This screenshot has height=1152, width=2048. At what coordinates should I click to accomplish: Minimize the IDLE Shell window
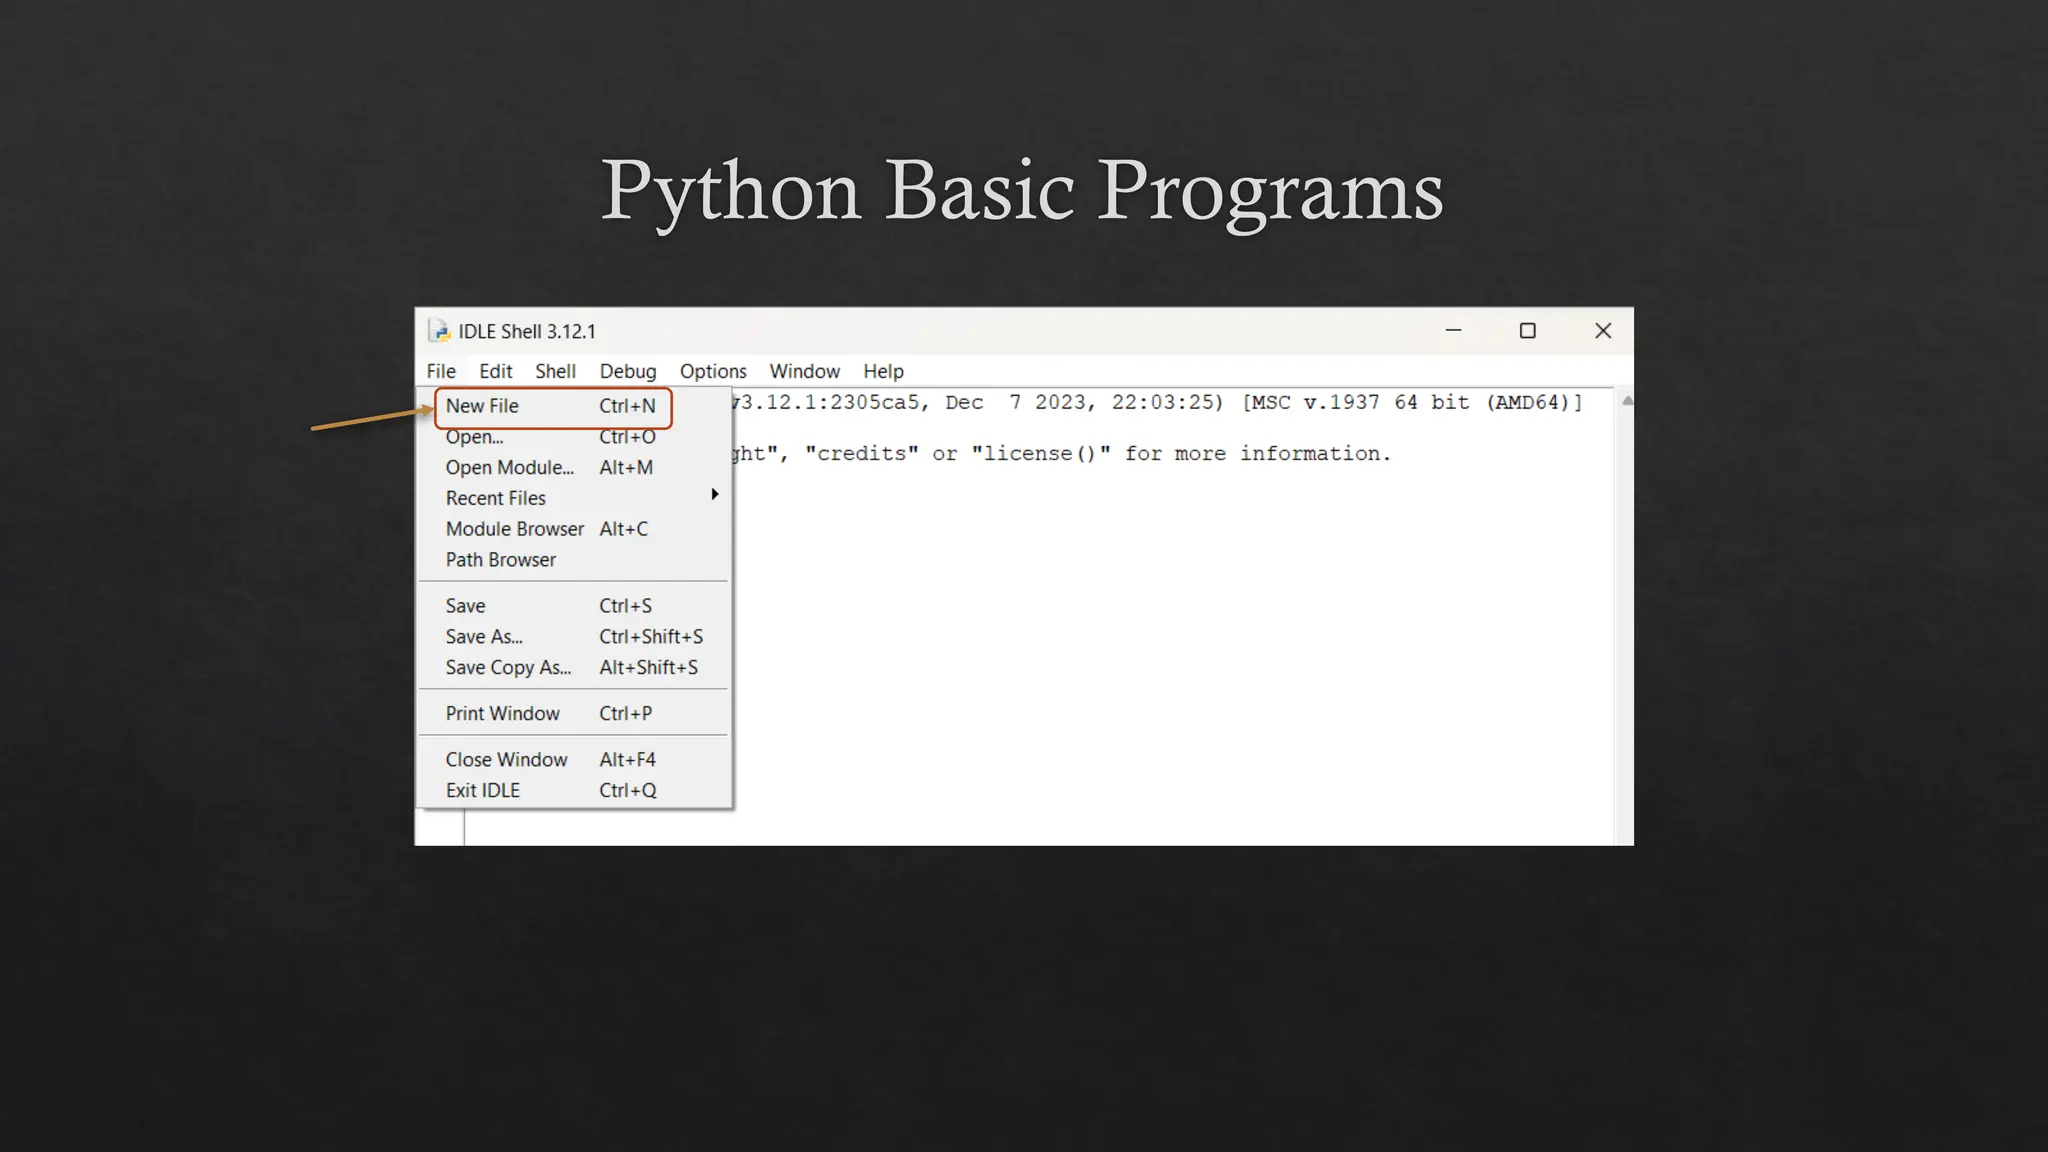(1453, 331)
